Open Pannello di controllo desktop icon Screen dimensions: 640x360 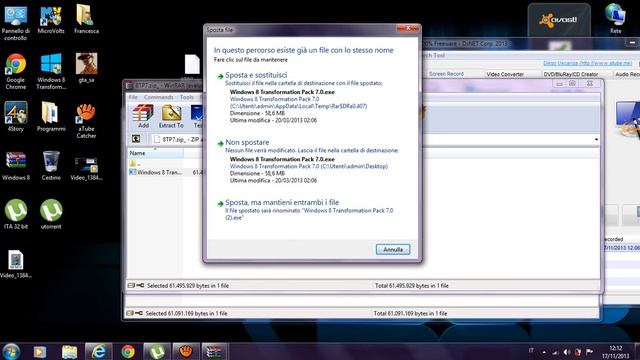(16, 23)
